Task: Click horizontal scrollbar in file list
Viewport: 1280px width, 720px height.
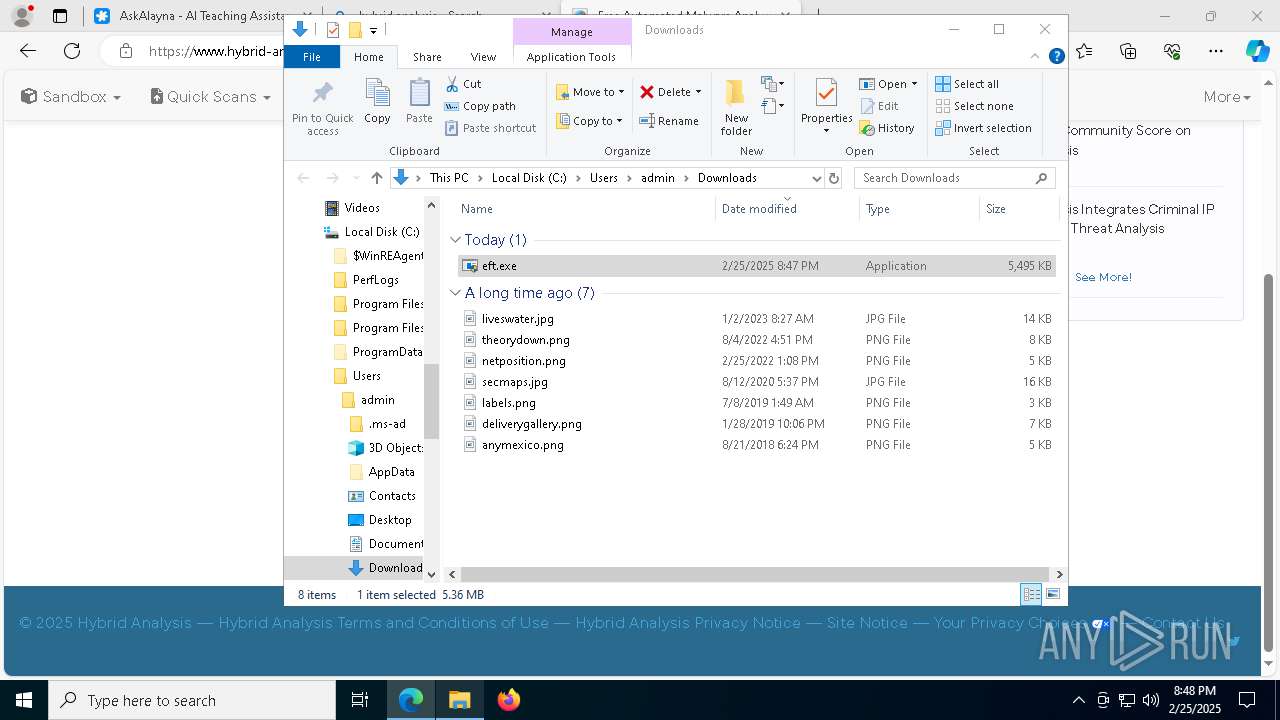Action: pos(756,575)
